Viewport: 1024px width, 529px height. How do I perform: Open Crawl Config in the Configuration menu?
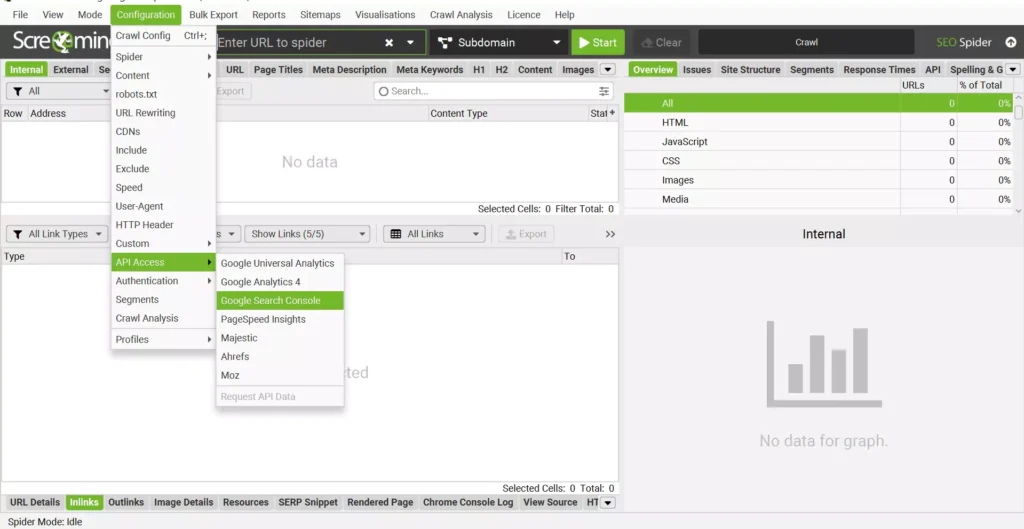(163, 35)
